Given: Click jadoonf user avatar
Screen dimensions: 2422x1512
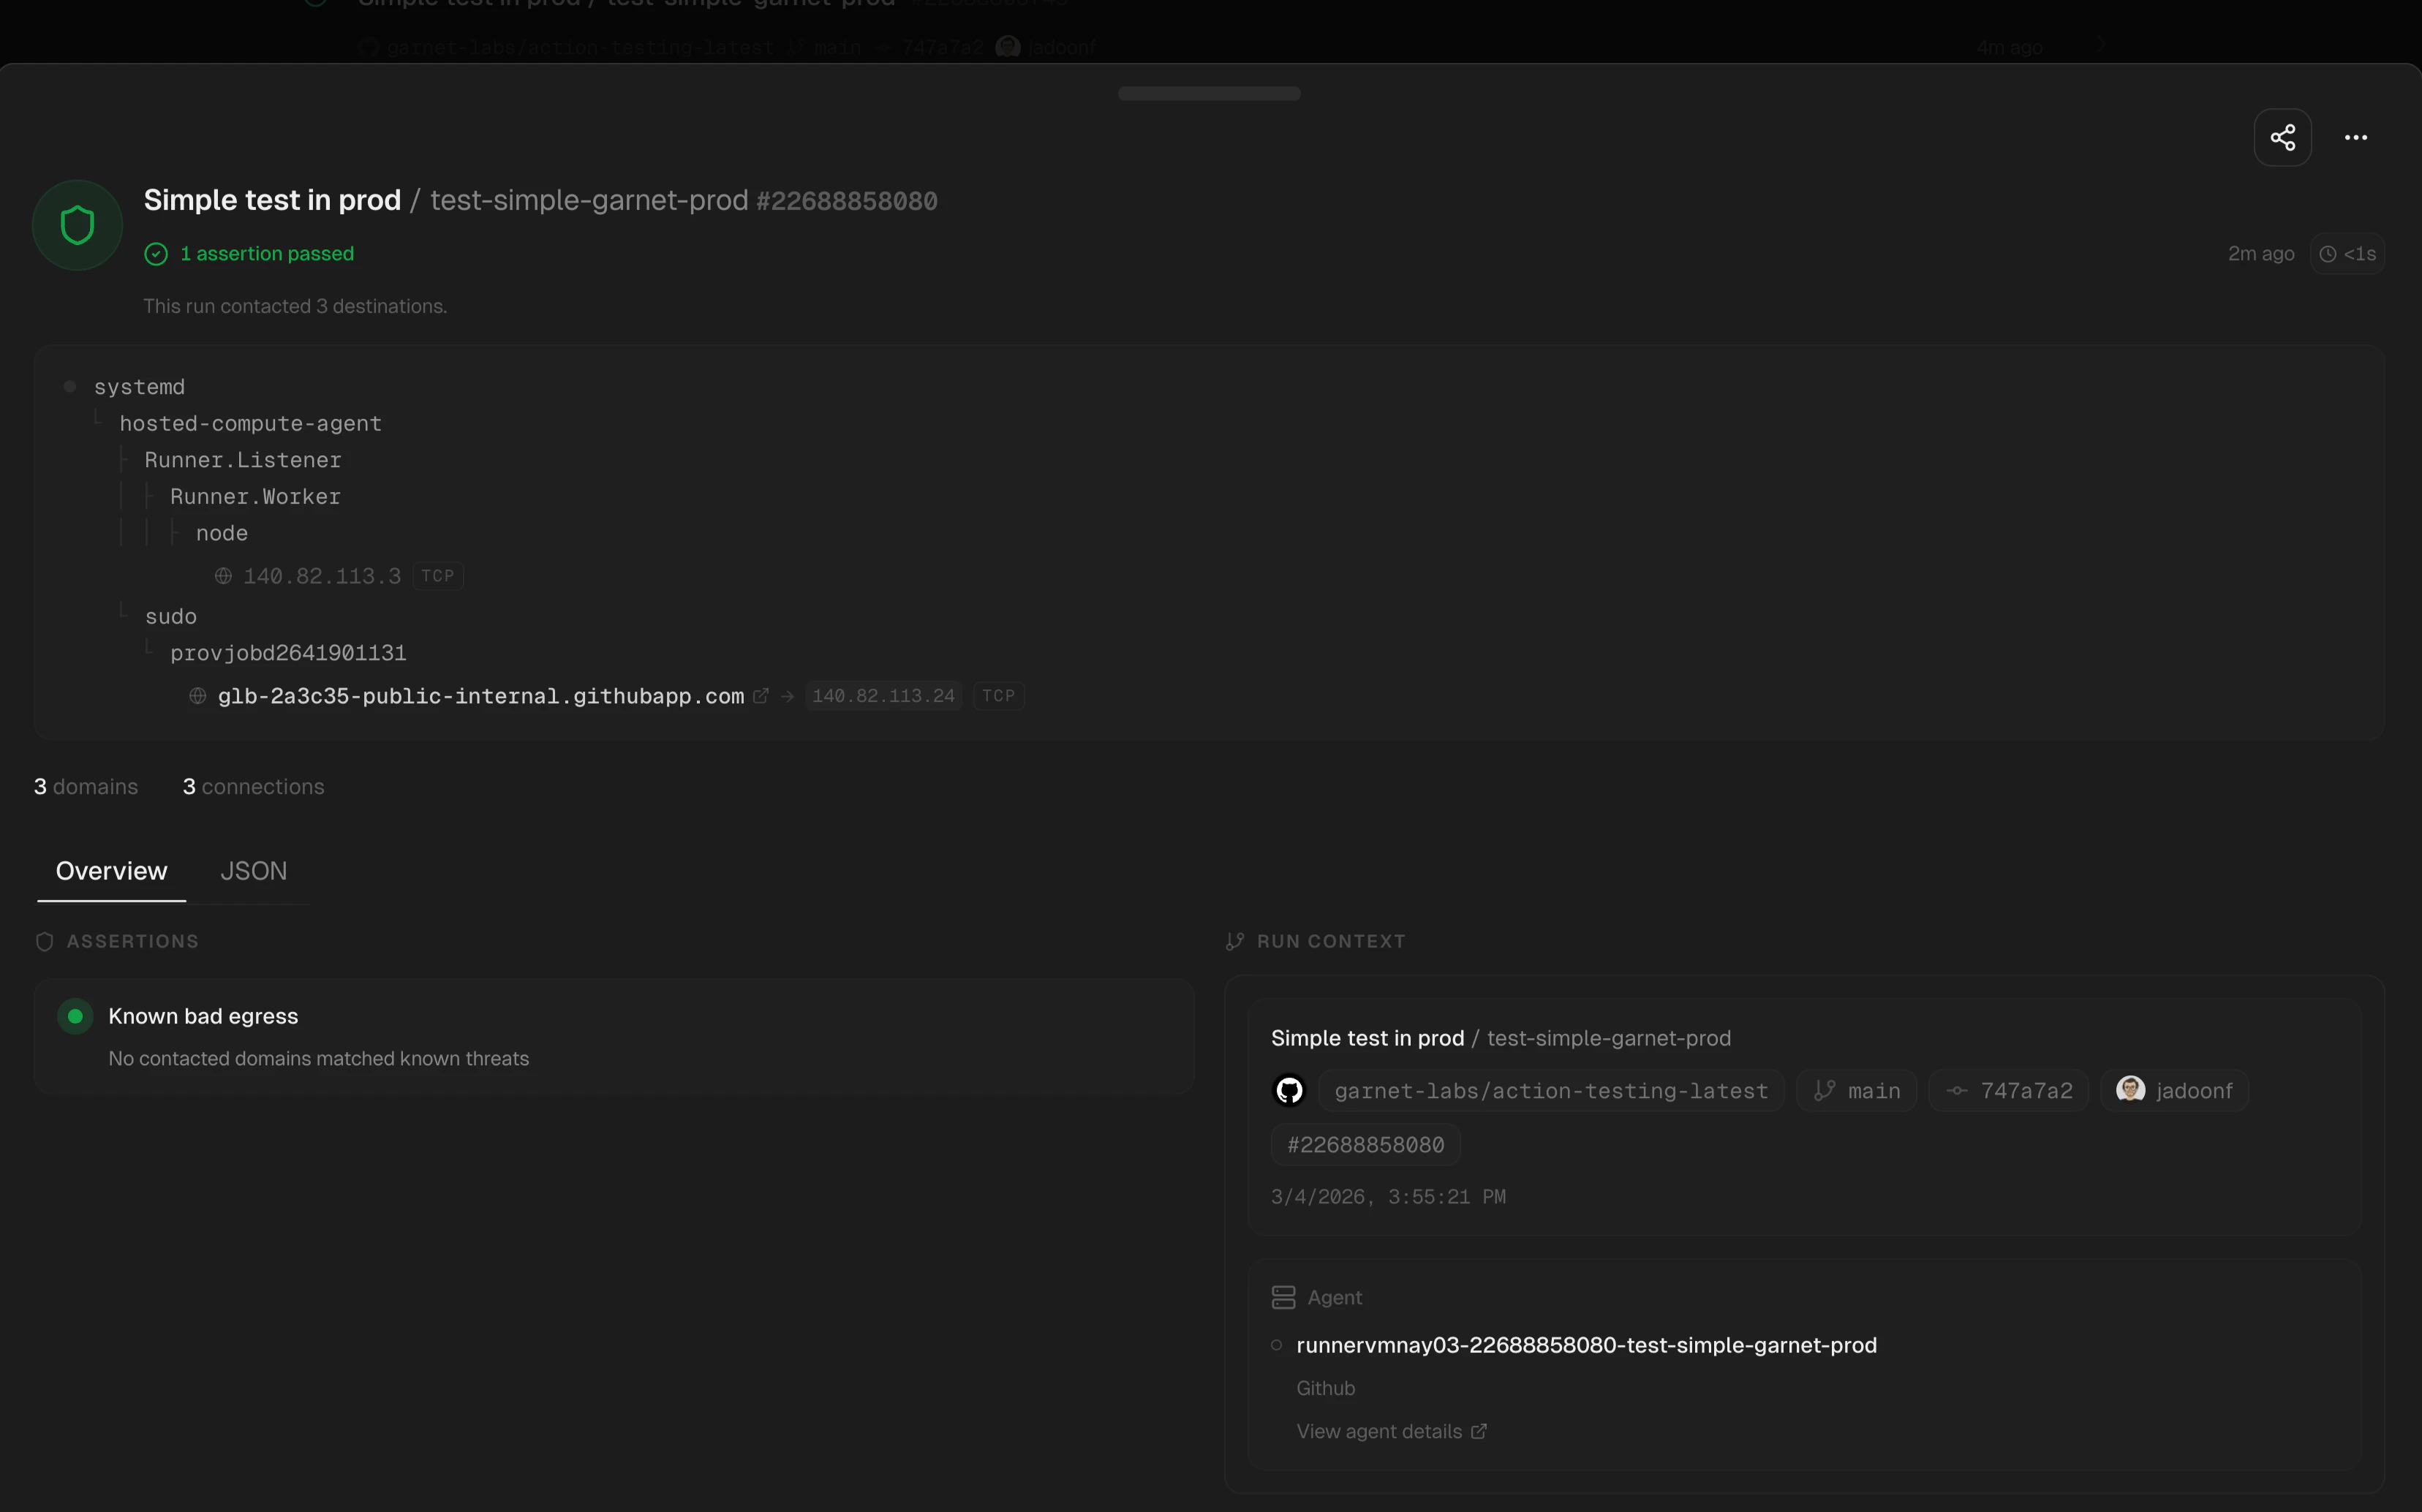Looking at the screenshot, I should 2130,1089.
